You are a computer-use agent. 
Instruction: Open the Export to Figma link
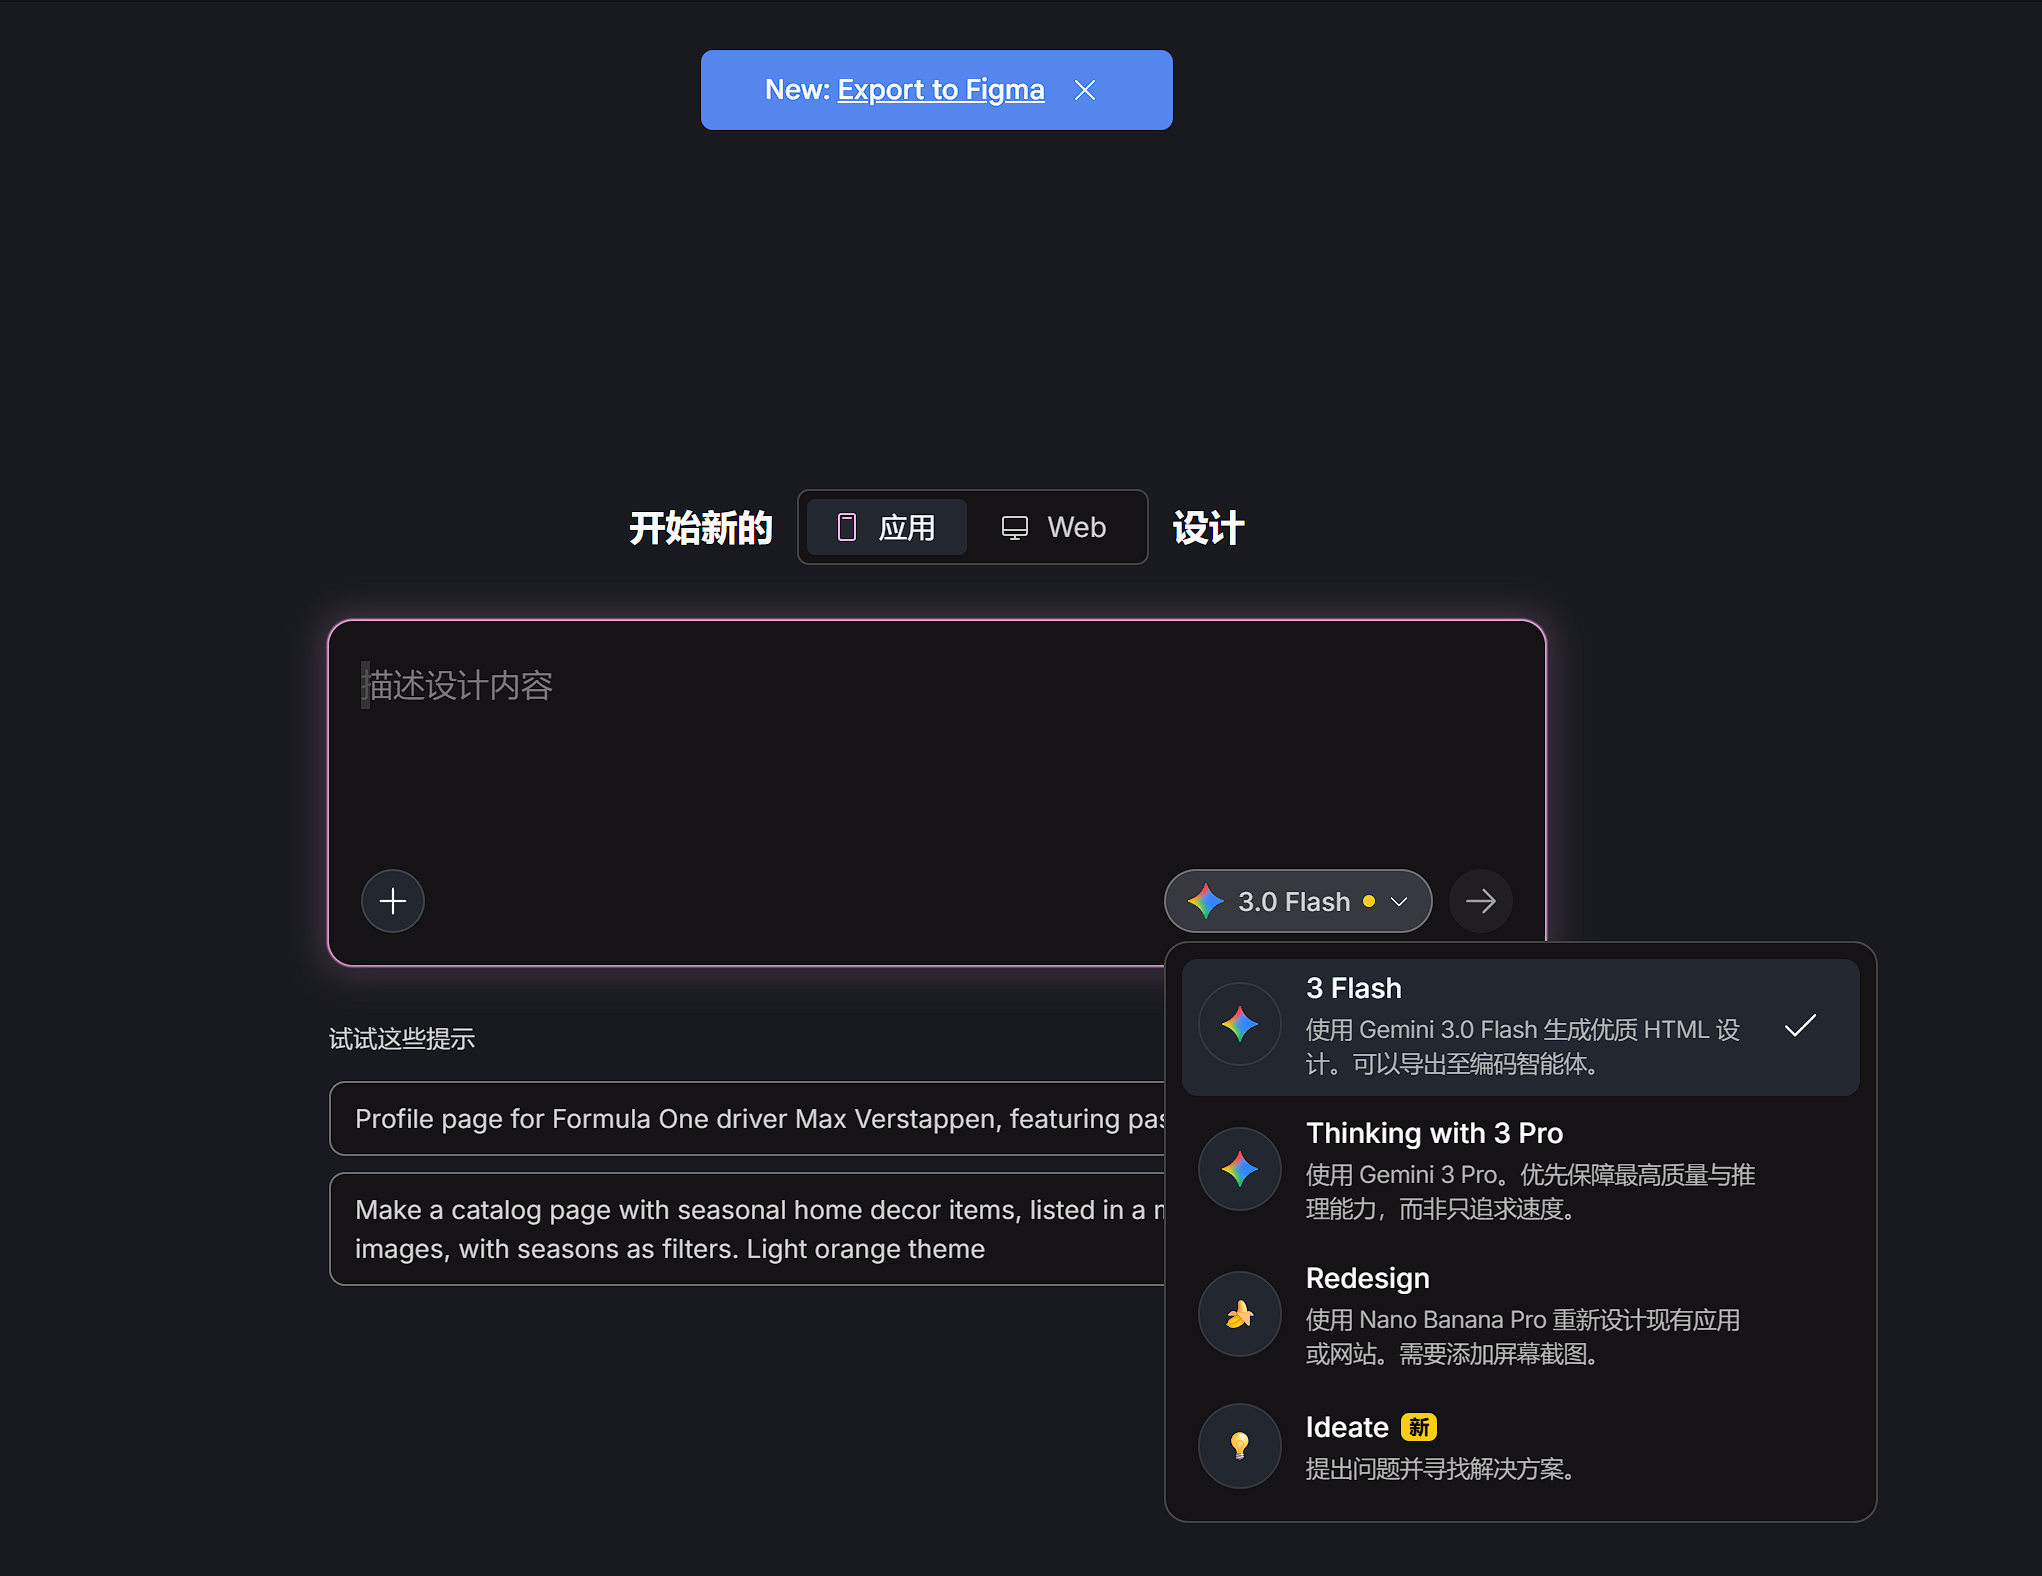[x=940, y=90]
